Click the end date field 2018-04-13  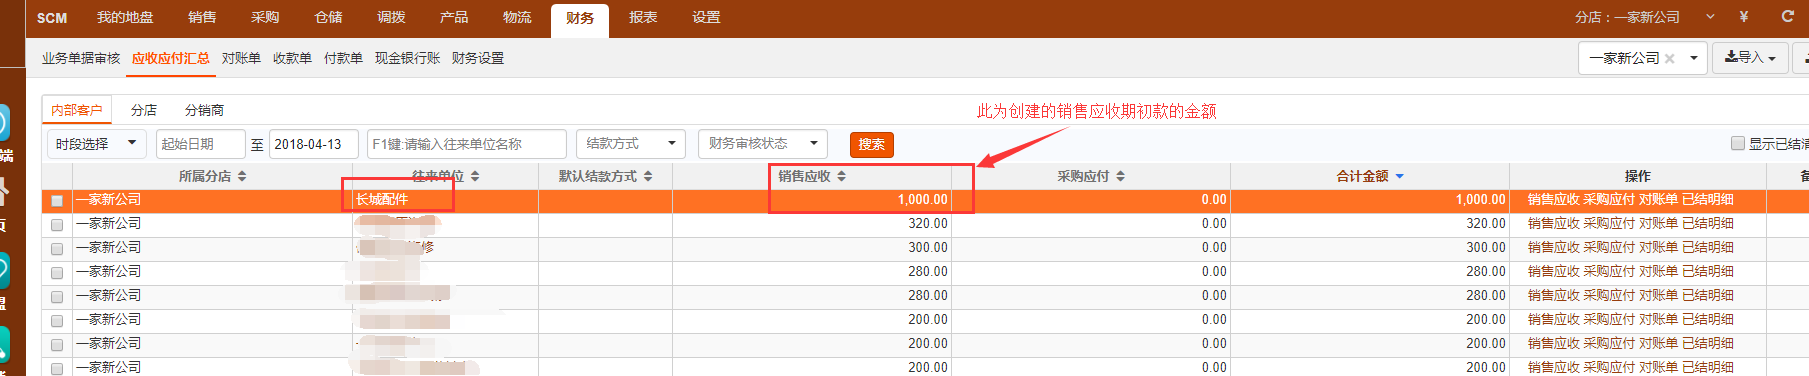313,144
